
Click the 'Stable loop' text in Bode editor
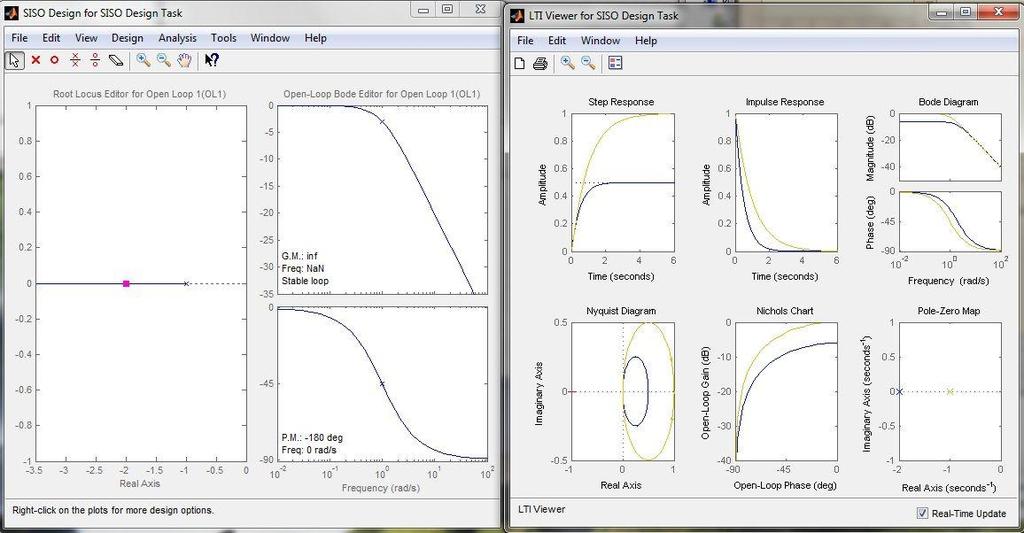tap(305, 281)
